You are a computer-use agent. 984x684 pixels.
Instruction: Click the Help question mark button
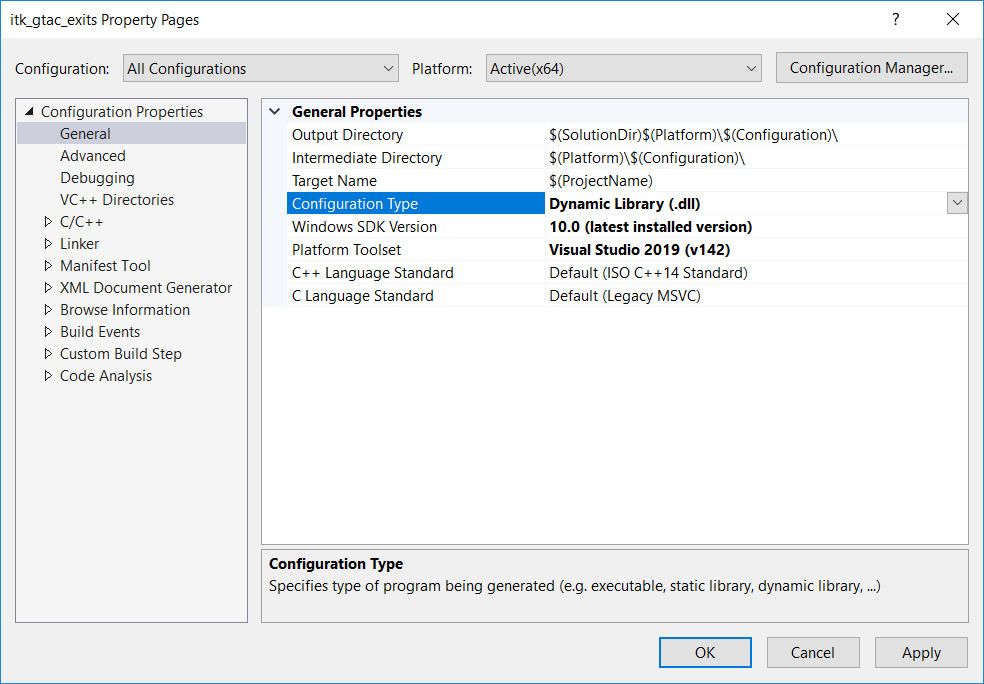tap(896, 20)
